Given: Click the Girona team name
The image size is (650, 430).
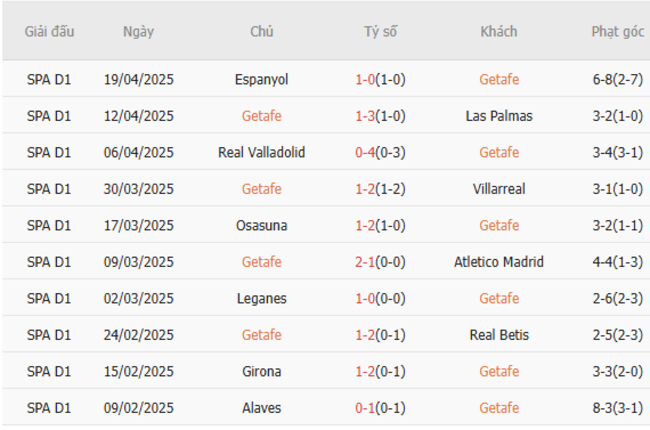Looking at the screenshot, I should [262, 372].
